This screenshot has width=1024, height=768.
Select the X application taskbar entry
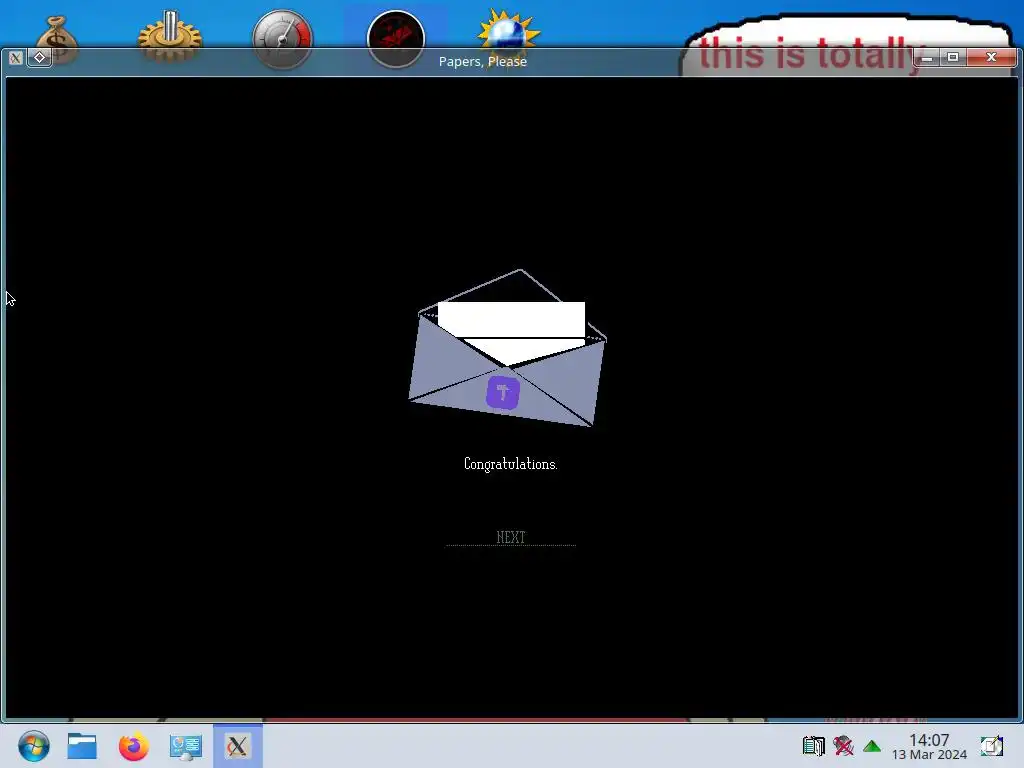(x=238, y=746)
